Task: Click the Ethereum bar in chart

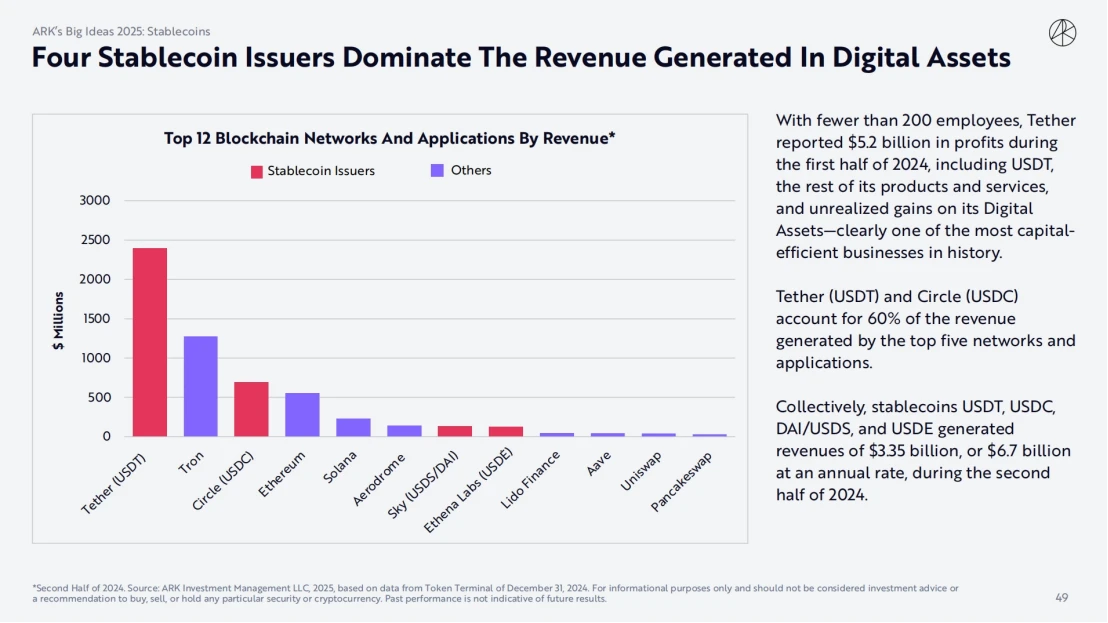Action: tap(302, 414)
